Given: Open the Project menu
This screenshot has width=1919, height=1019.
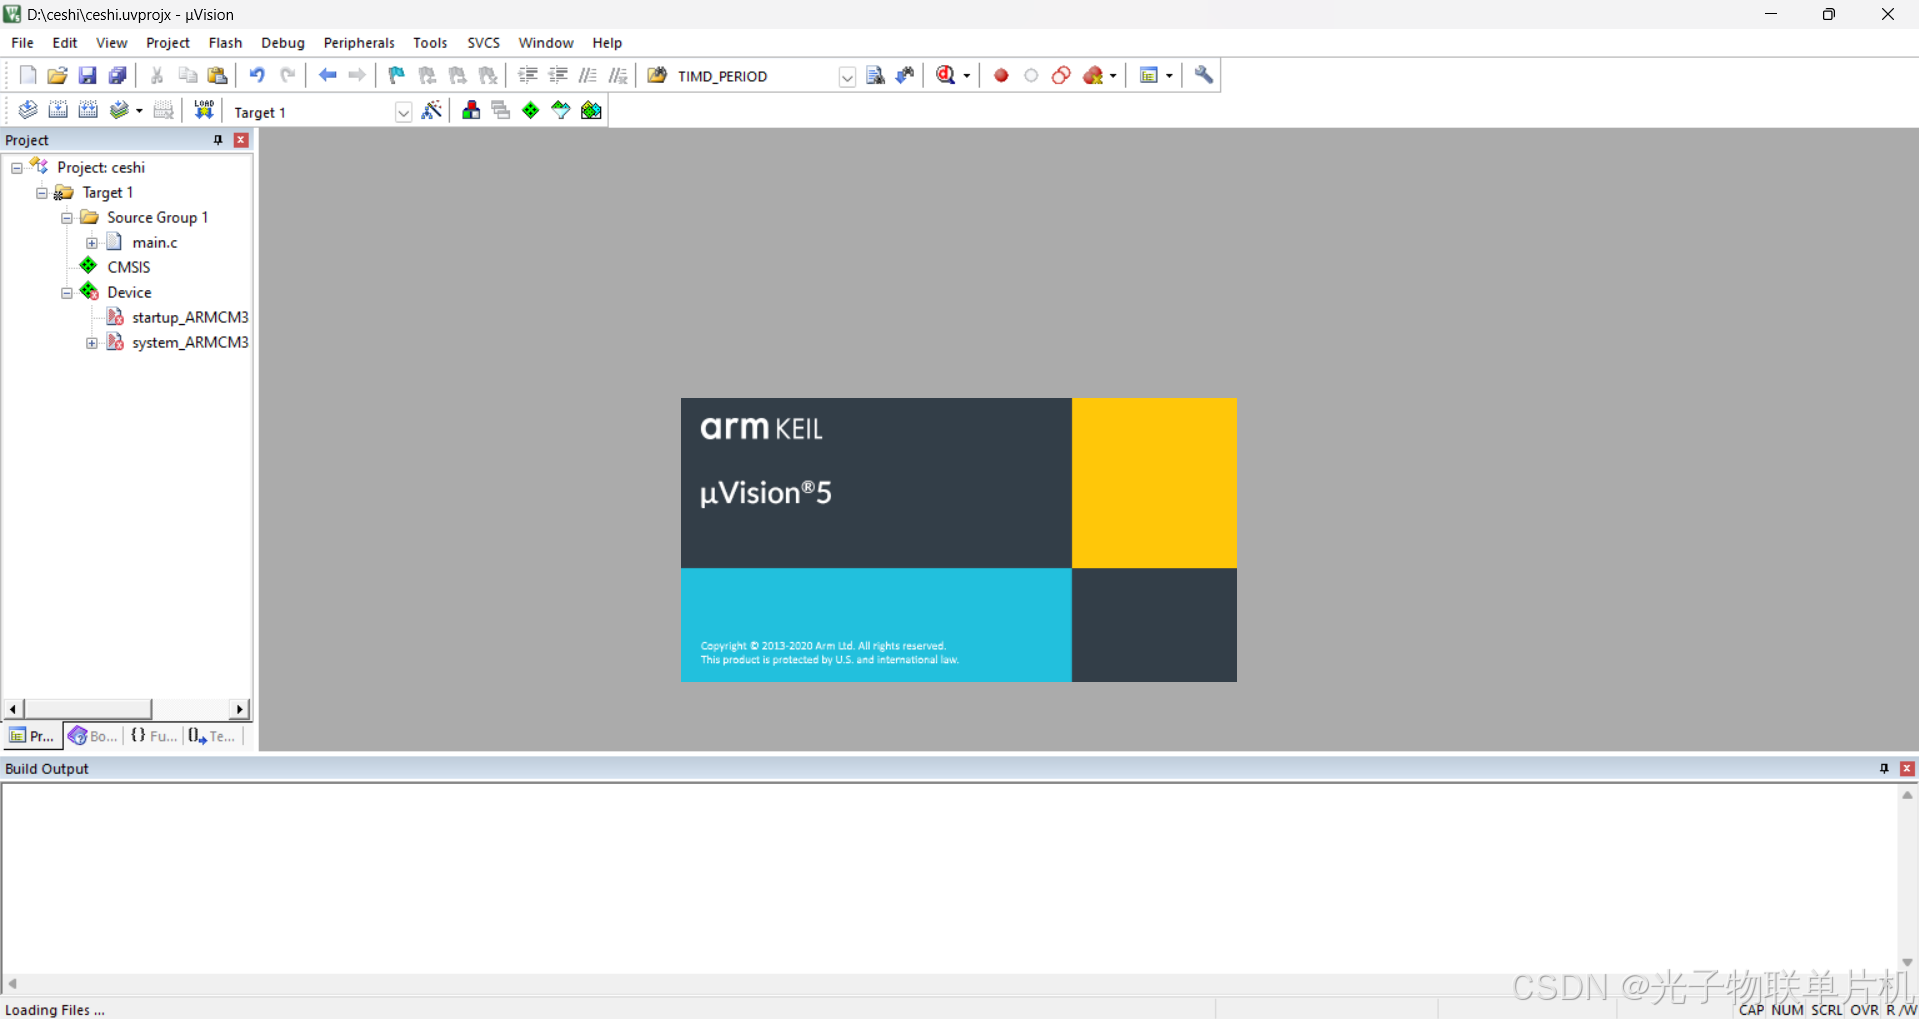Looking at the screenshot, I should pyautogui.click(x=168, y=43).
